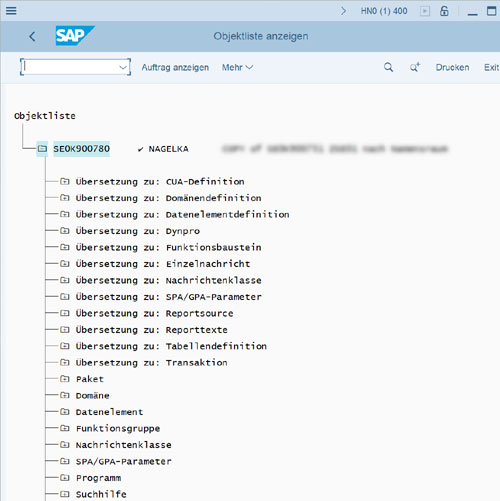Select the Paket tree entry
The image size is (500, 501).
[x=90, y=379]
